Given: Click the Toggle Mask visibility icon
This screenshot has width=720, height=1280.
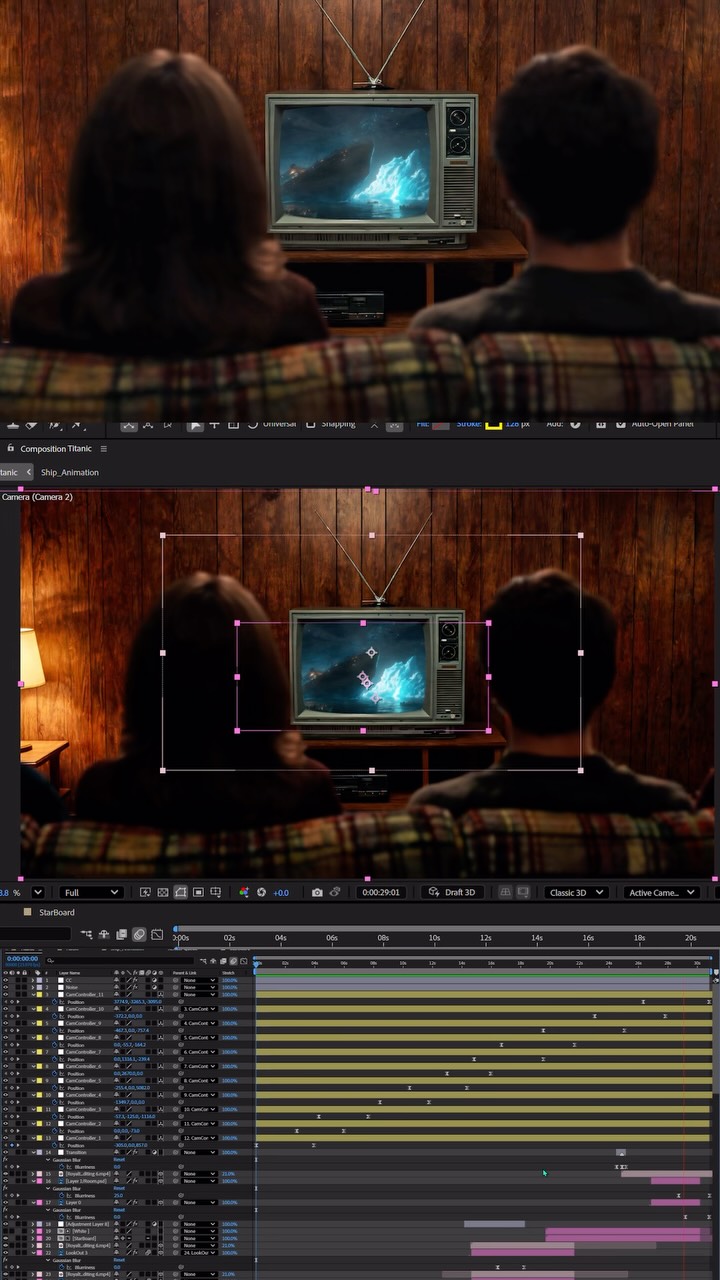Looking at the screenshot, I should (x=181, y=892).
